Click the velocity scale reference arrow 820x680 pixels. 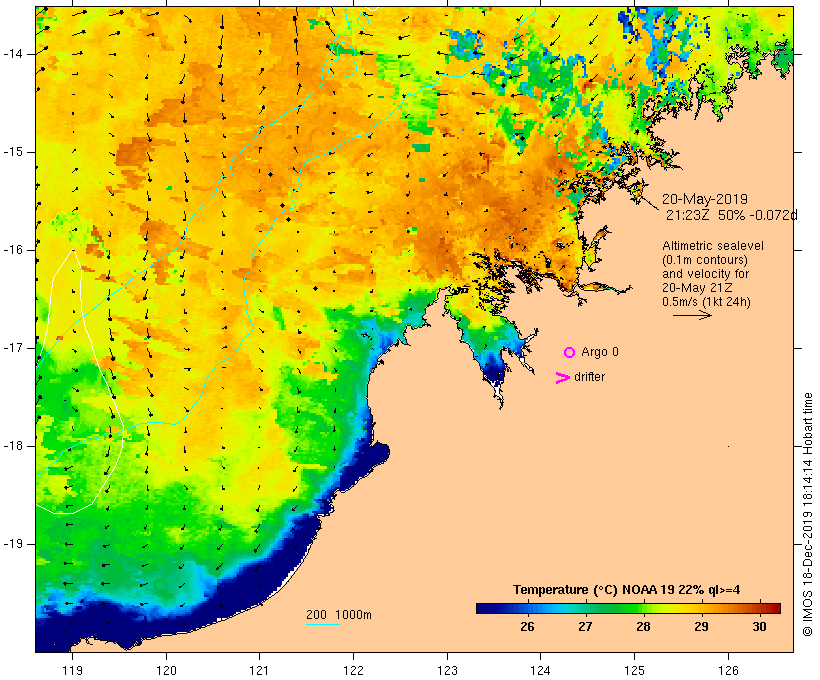click(692, 315)
